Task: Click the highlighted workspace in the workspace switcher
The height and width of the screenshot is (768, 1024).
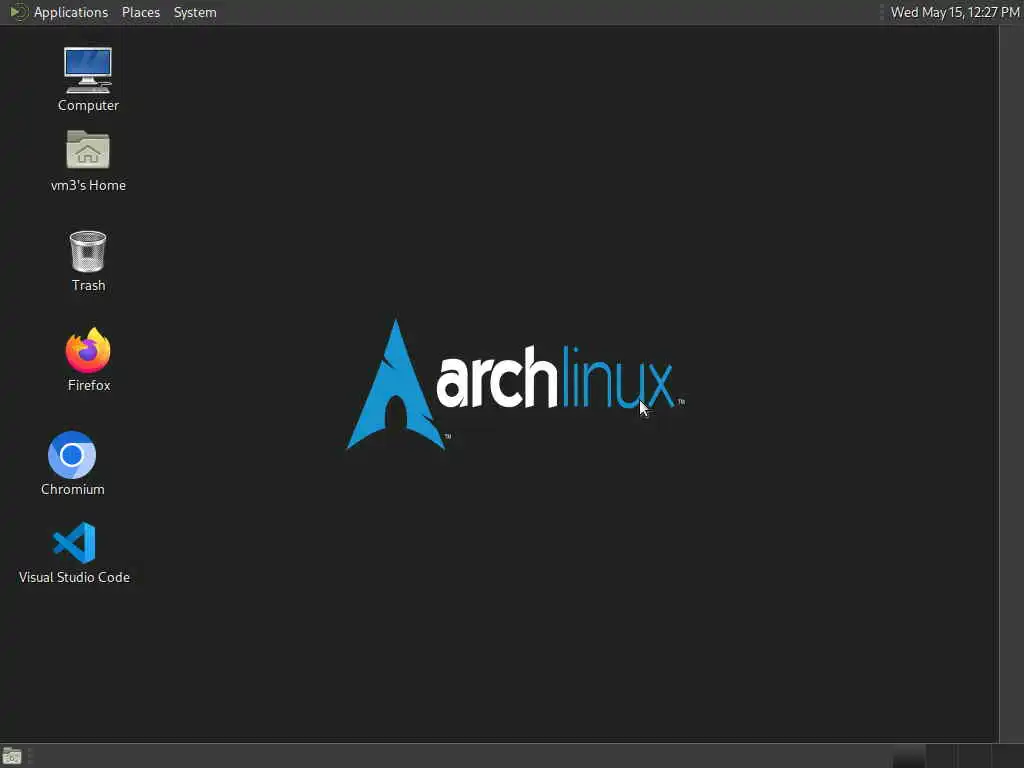Action: [909, 756]
